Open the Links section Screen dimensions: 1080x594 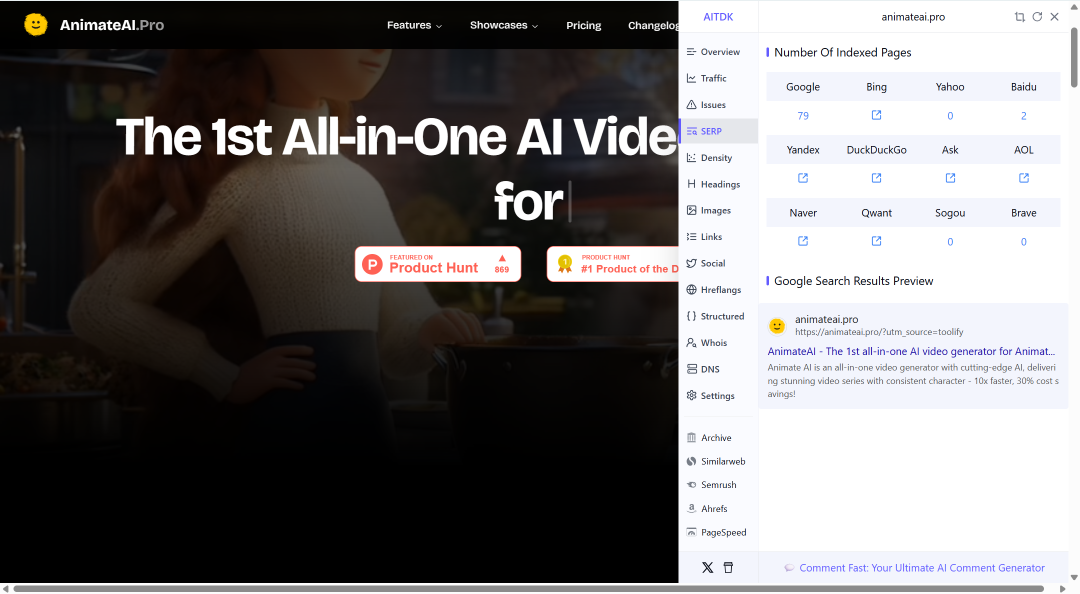click(718, 236)
